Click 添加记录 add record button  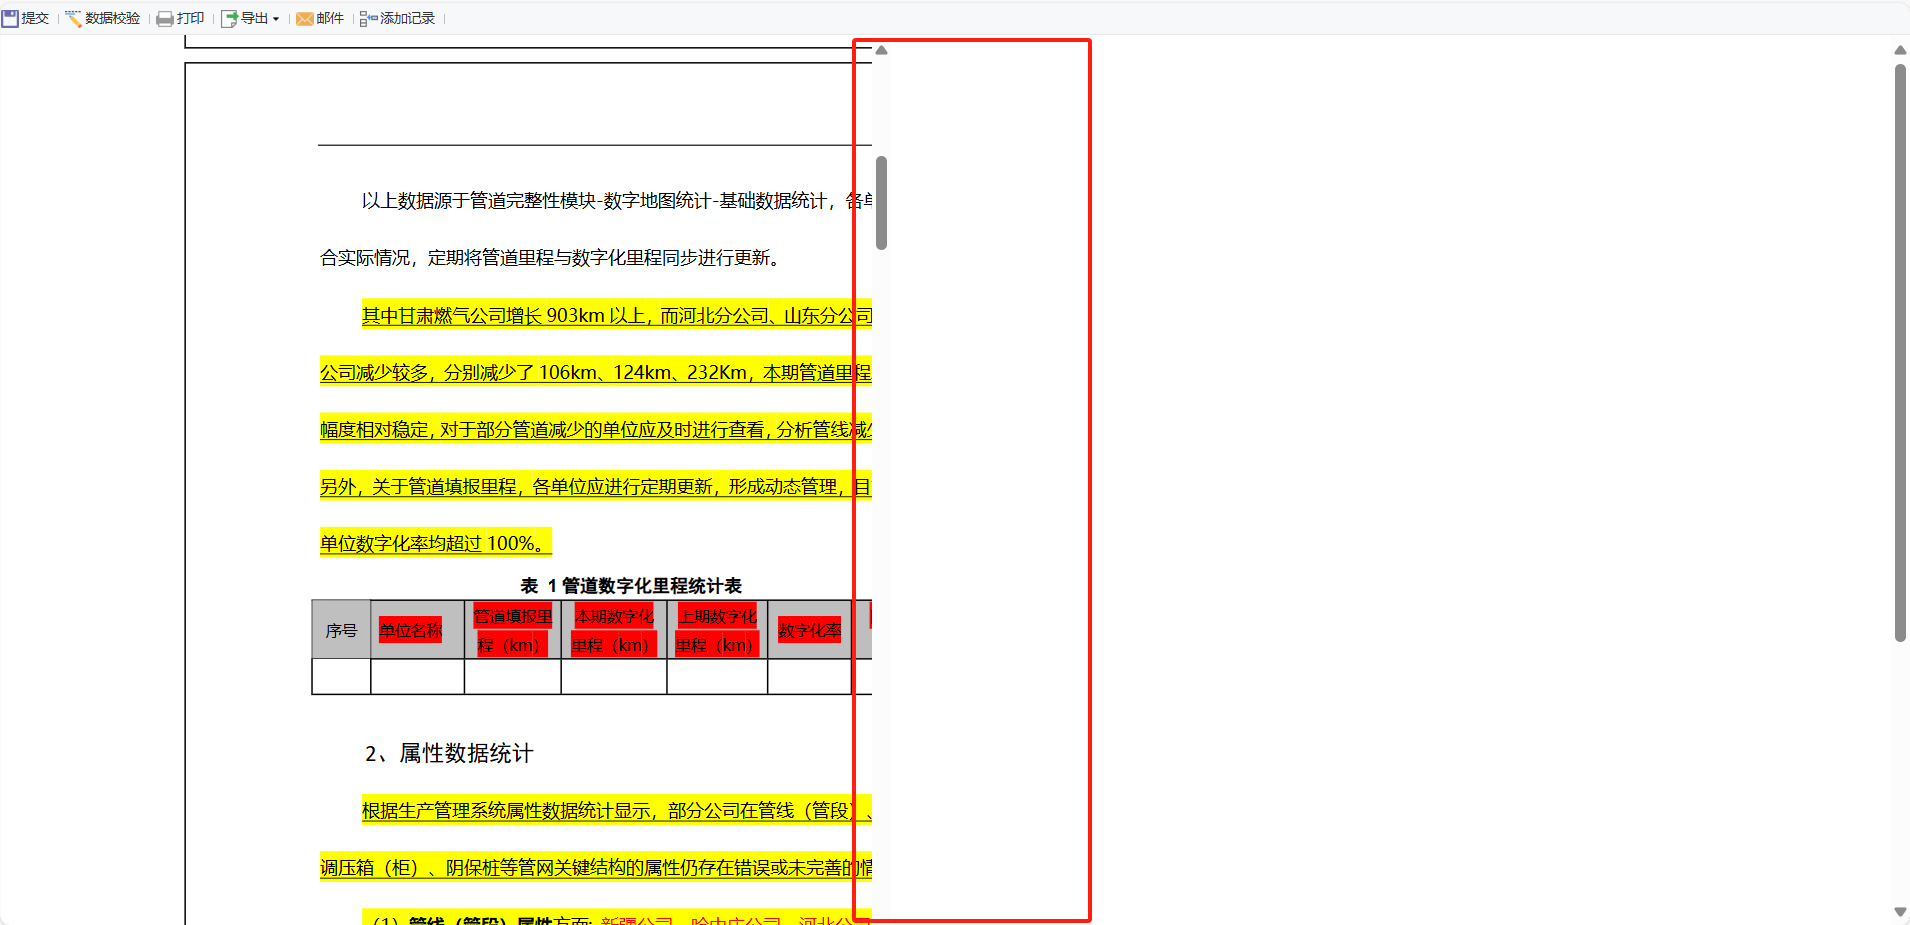coord(397,18)
